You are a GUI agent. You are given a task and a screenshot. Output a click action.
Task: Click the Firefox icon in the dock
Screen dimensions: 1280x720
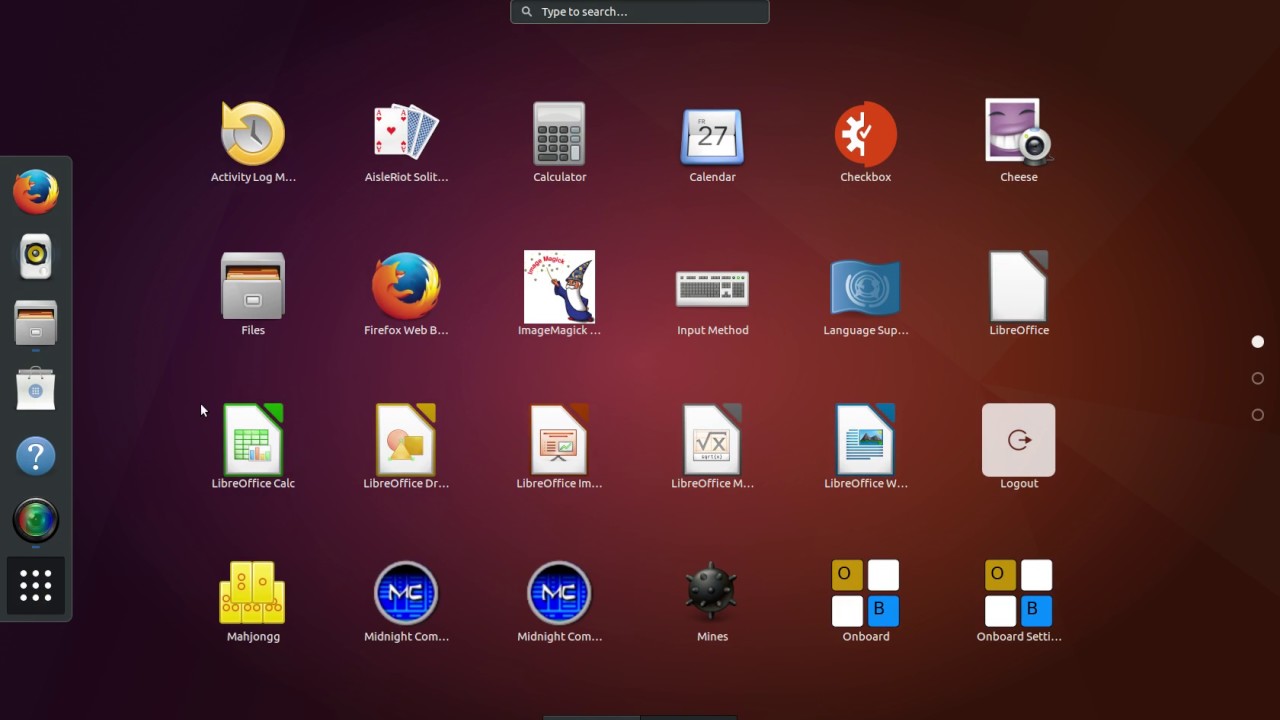[x=36, y=191]
